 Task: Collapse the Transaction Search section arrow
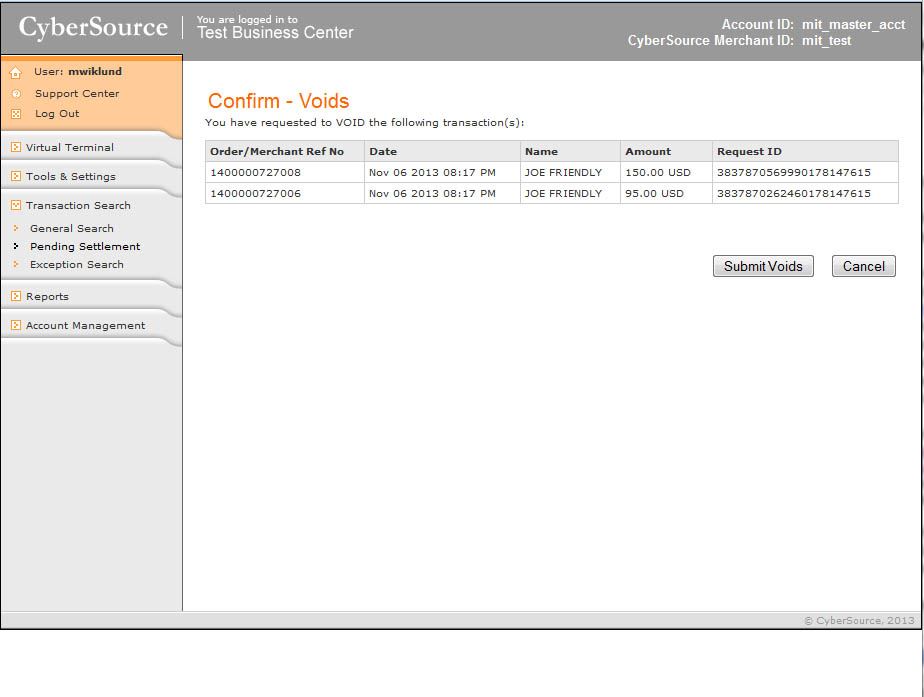coord(16,206)
